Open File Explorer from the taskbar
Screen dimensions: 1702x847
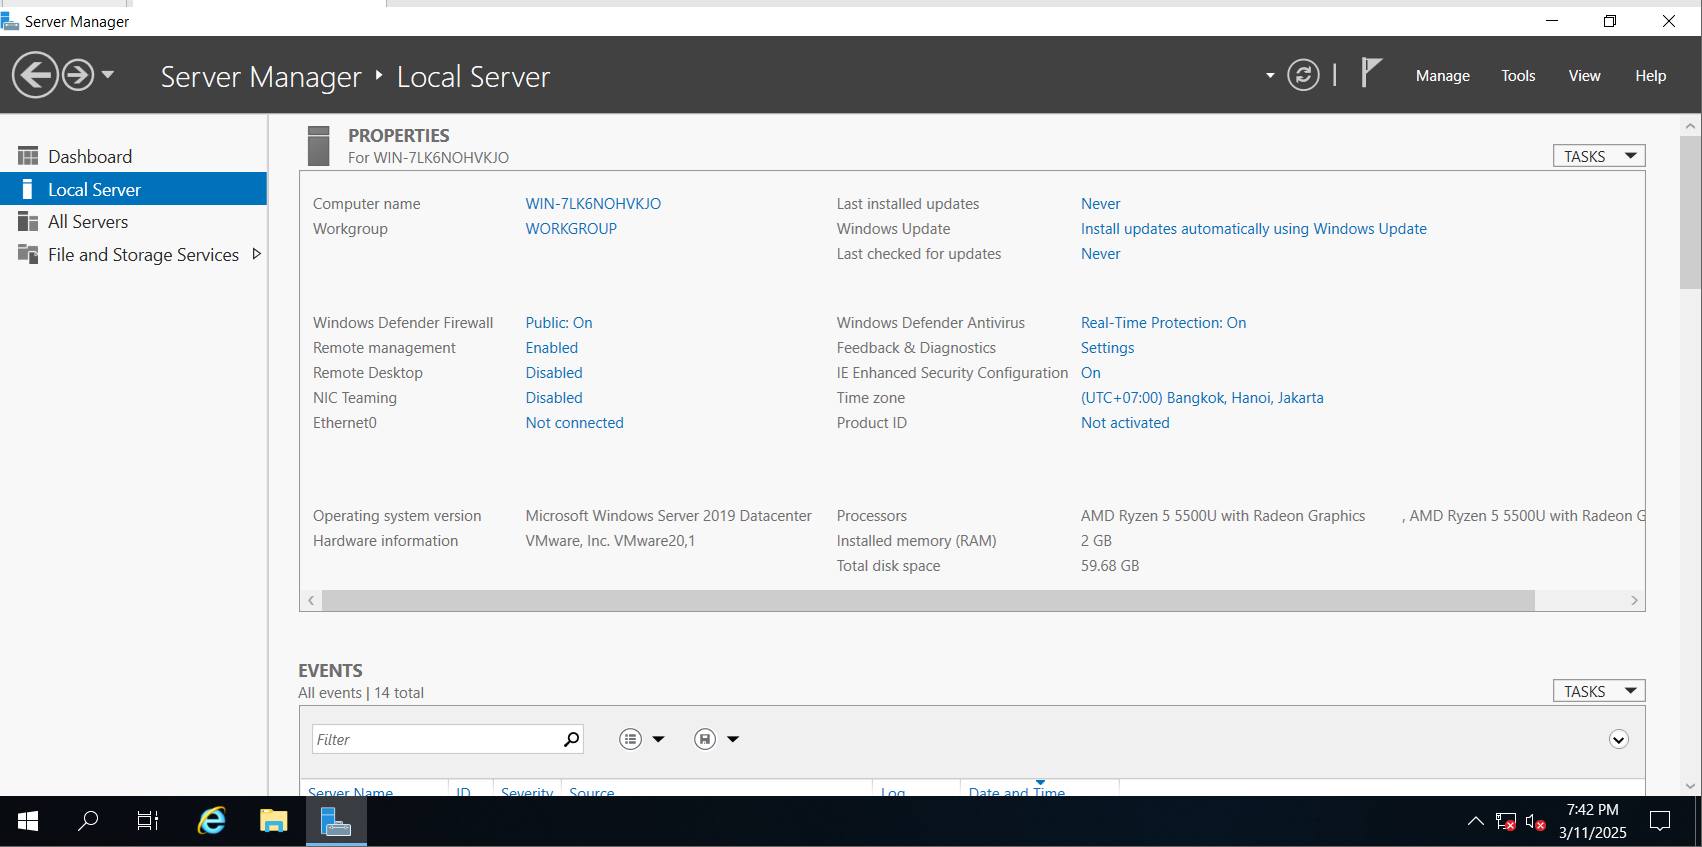click(273, 821)
